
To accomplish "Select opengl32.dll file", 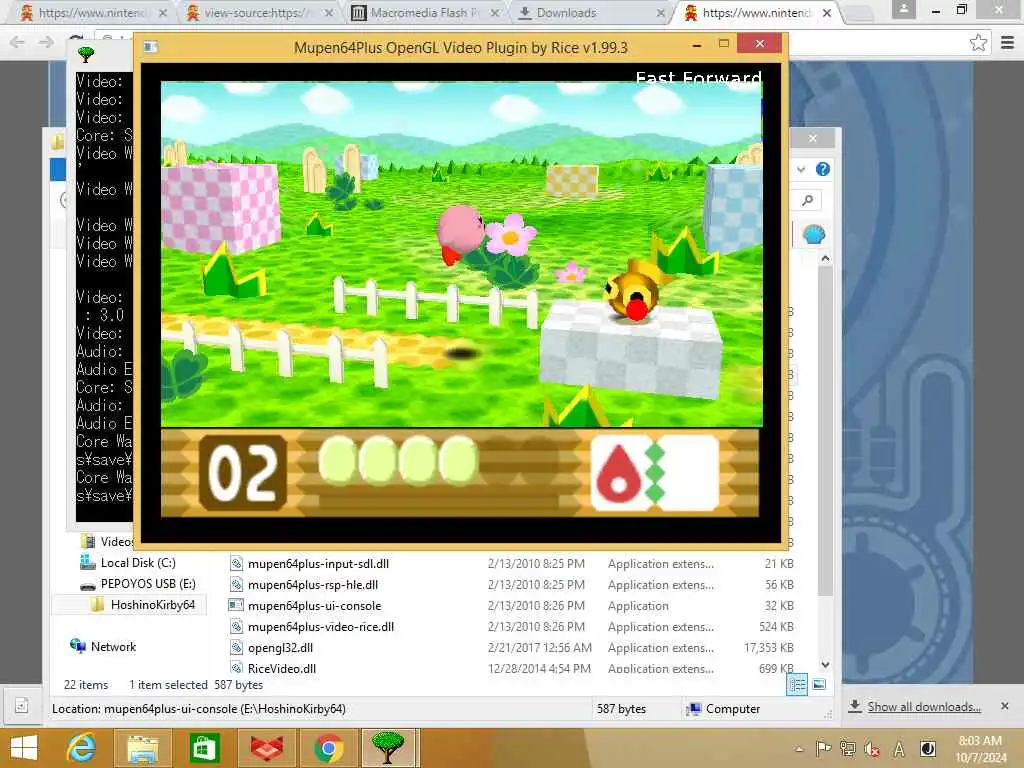I will [280, 647].
